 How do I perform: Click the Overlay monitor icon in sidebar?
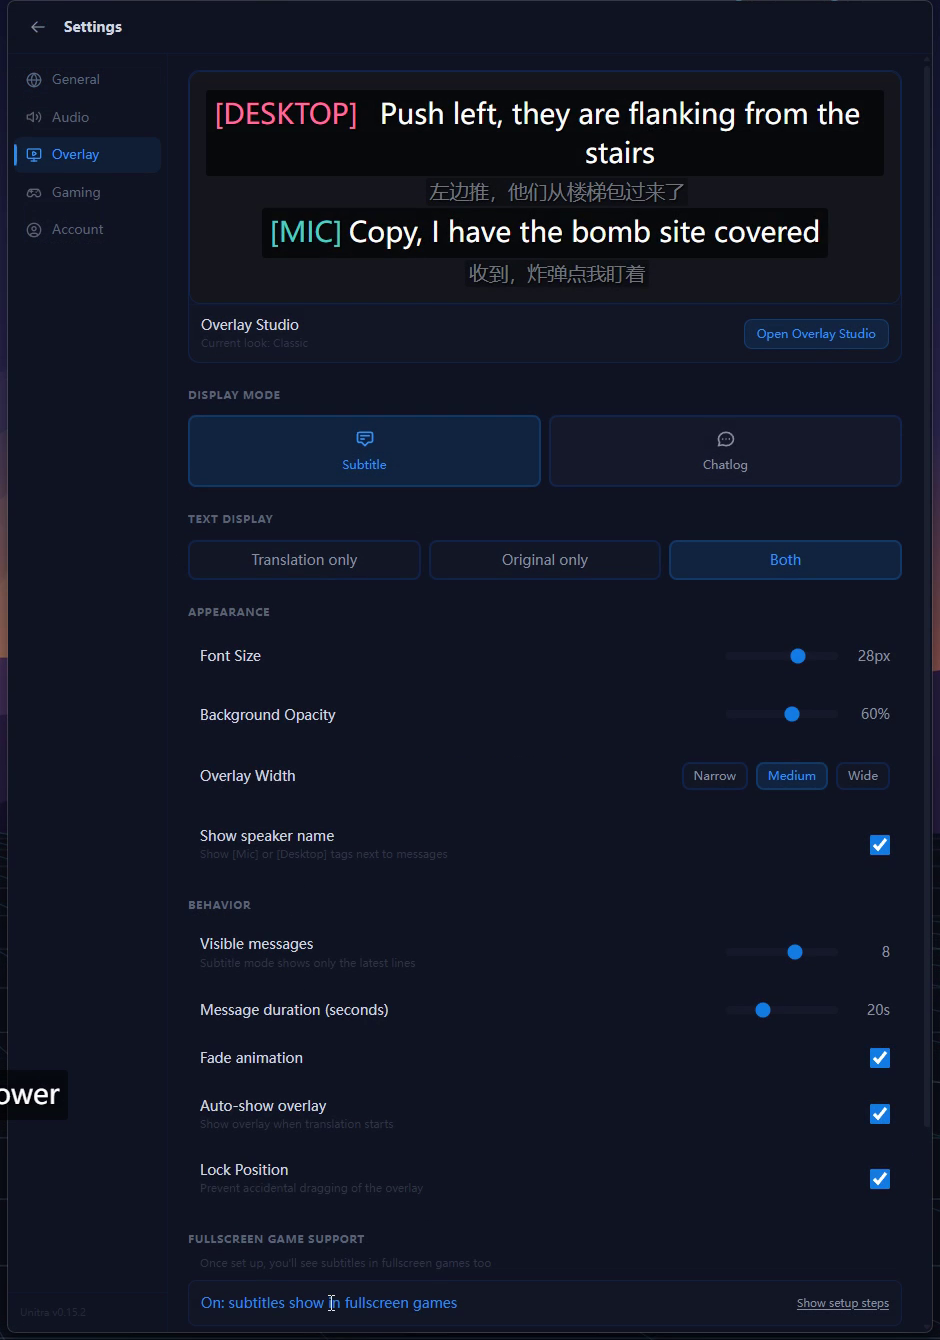pos(34,155)
